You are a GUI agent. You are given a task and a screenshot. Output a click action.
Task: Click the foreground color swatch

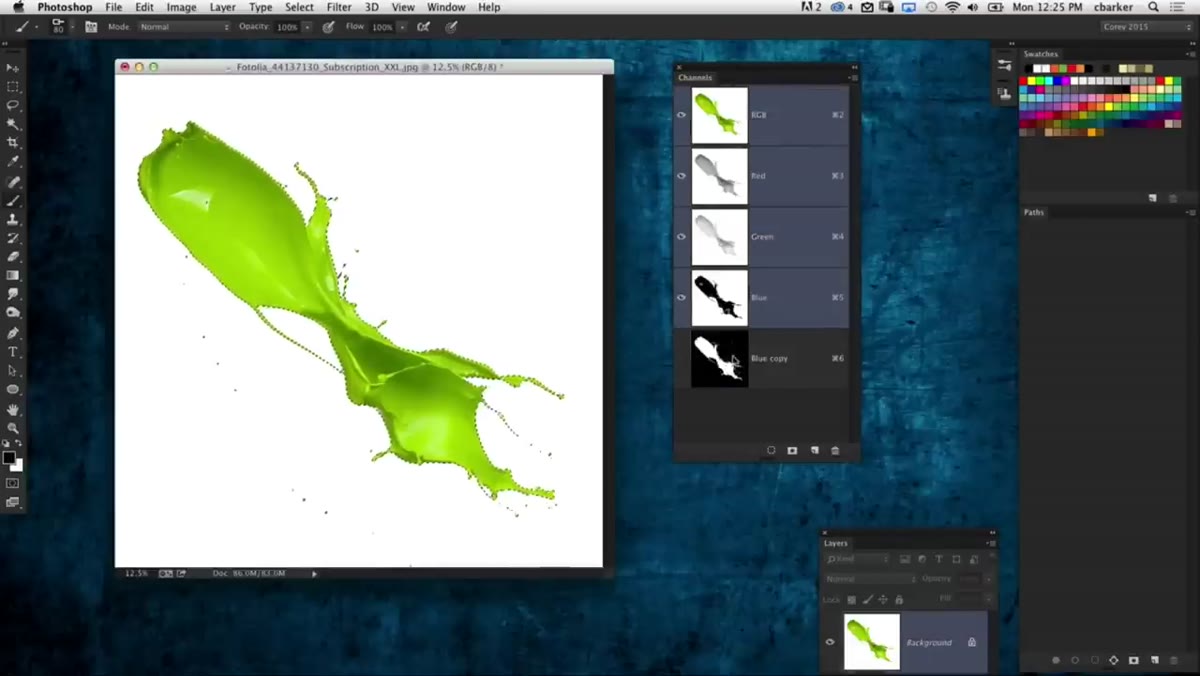coord(9,459)
